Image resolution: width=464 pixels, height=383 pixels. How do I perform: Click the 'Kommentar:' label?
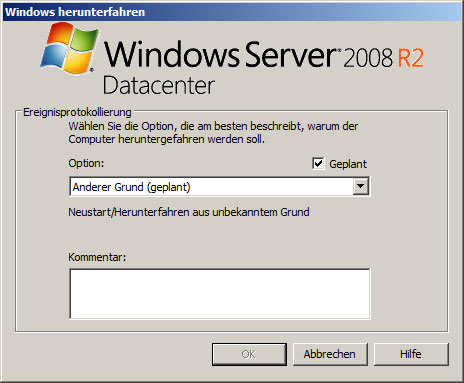[x=97, y=257]
